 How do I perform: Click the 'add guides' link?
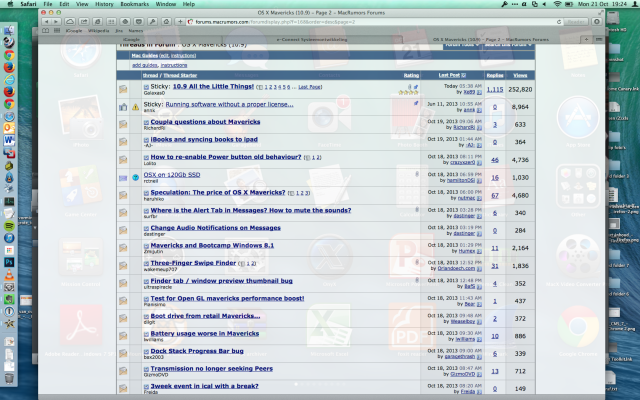click(144, 65)
